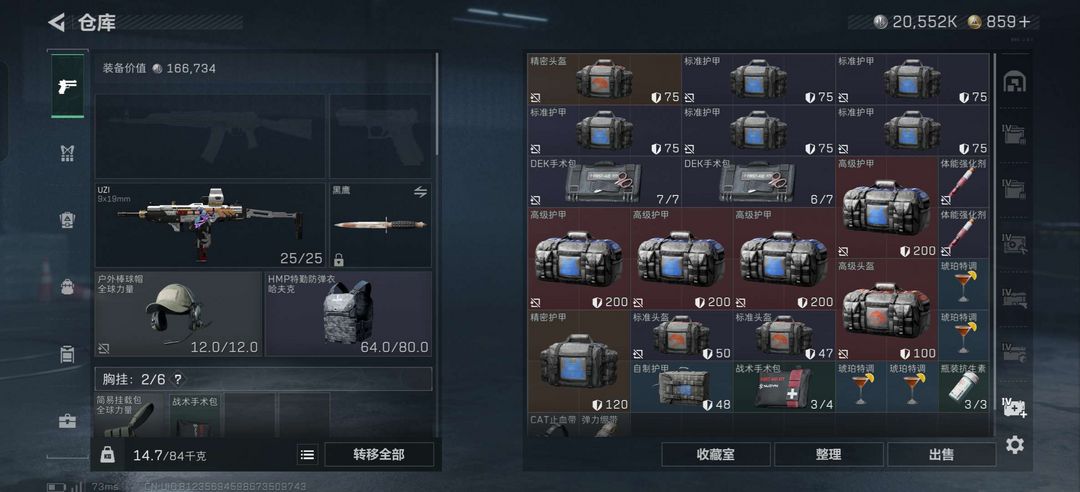Swap the 黑鹰 knife using arrows icon

tap(420, 192)
